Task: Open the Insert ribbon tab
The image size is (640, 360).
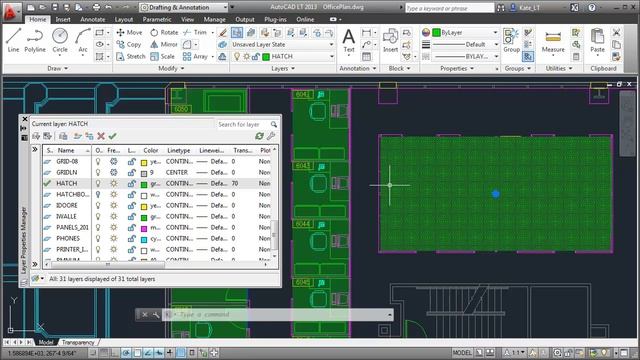Action: tap(63, 19)
